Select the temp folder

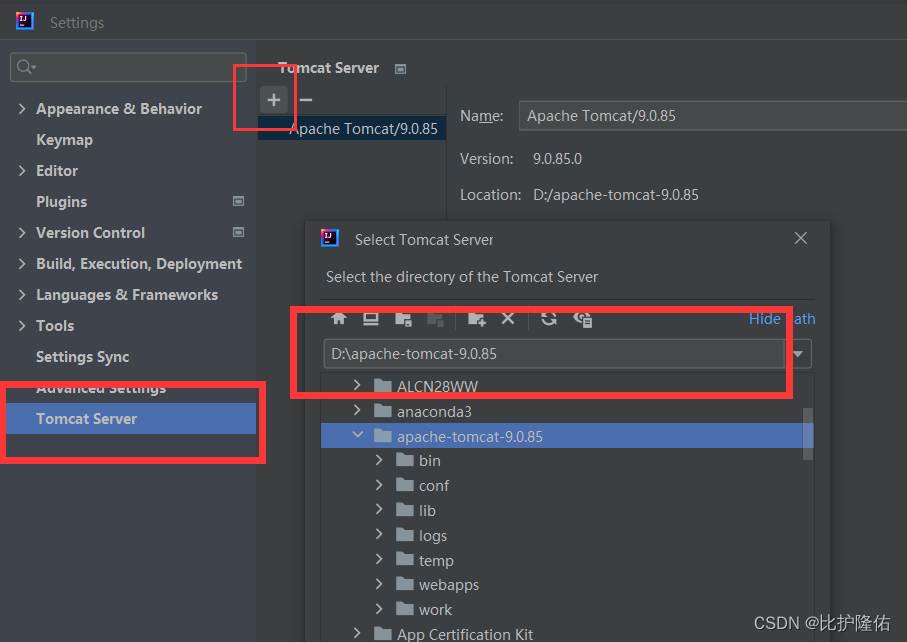click(436, 560)
